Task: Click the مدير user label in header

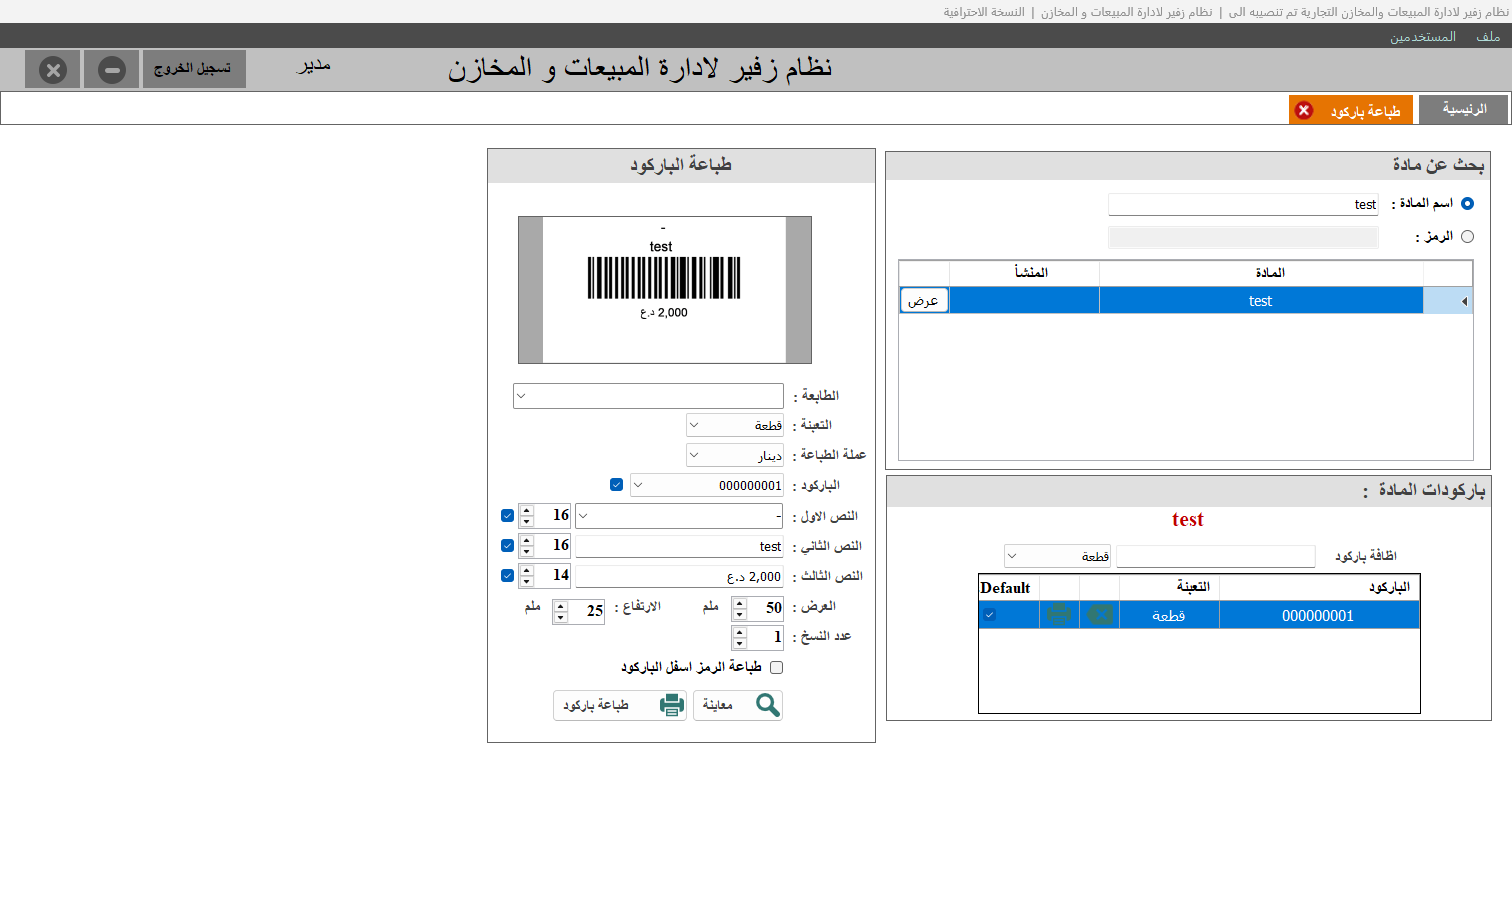Action: click(x=314, y=66)
